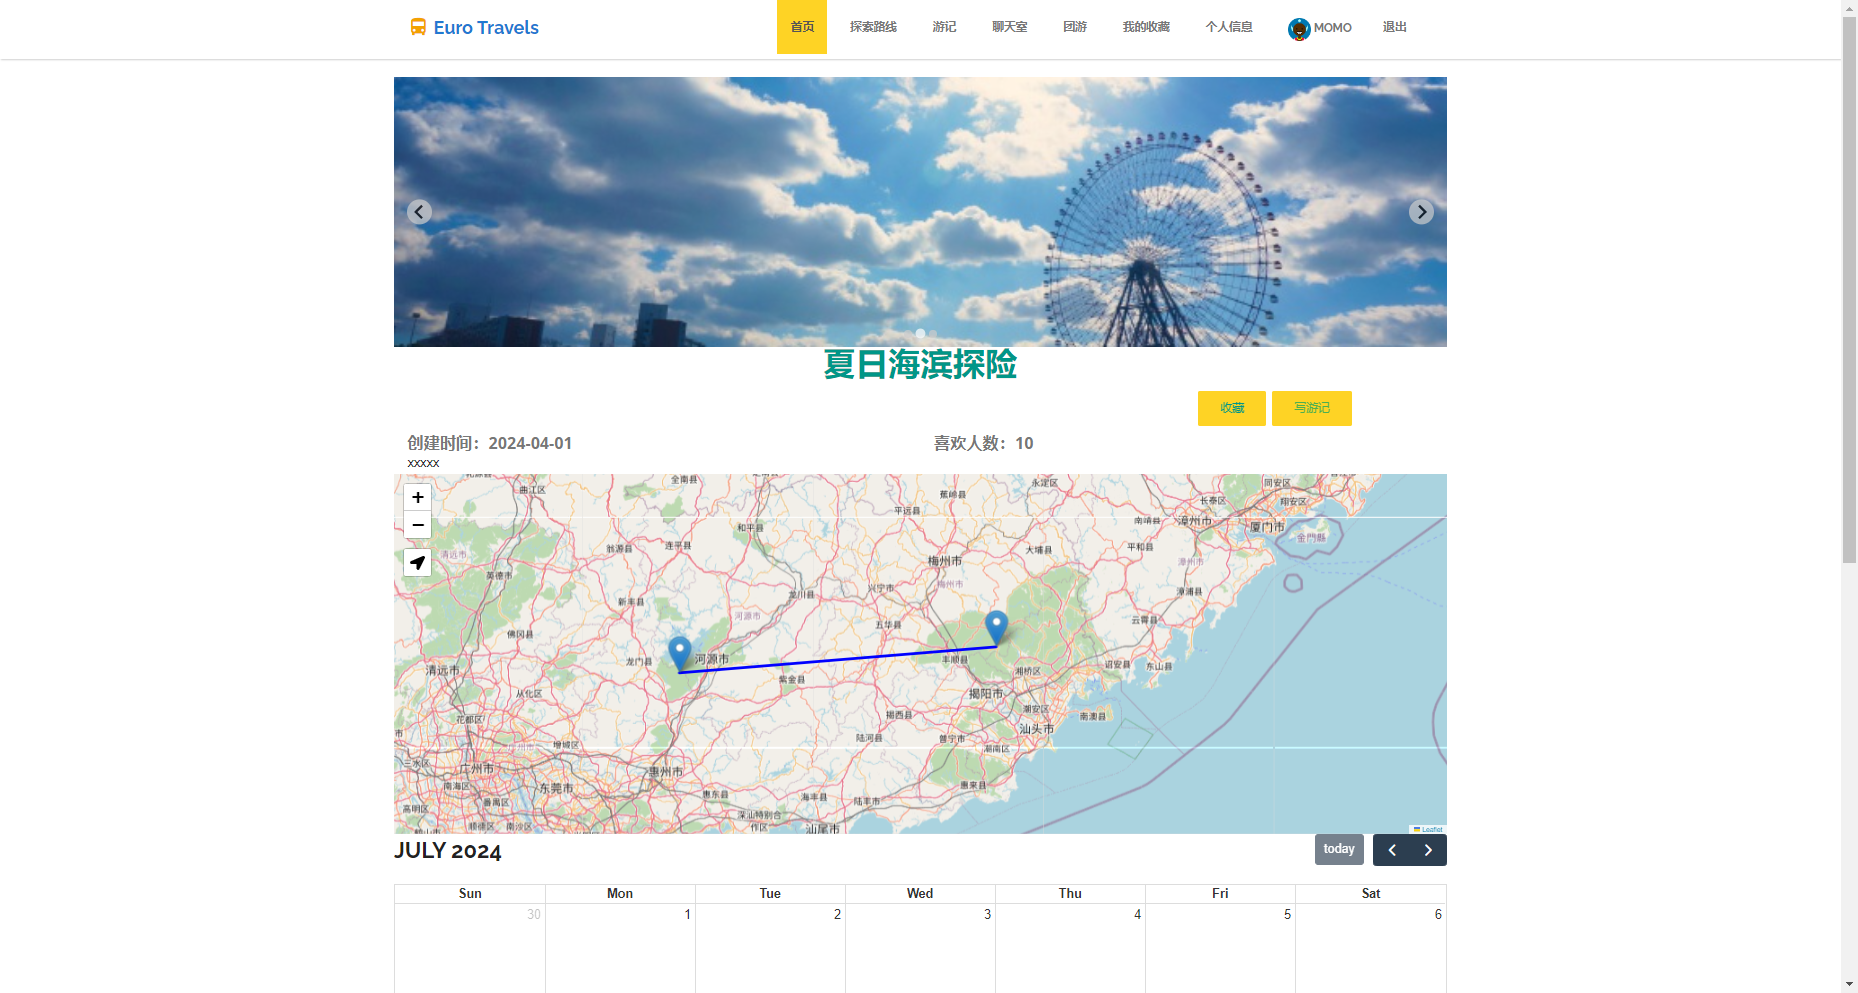
Task: Click the Euro Travels bus logo icon
Action: 418,27
